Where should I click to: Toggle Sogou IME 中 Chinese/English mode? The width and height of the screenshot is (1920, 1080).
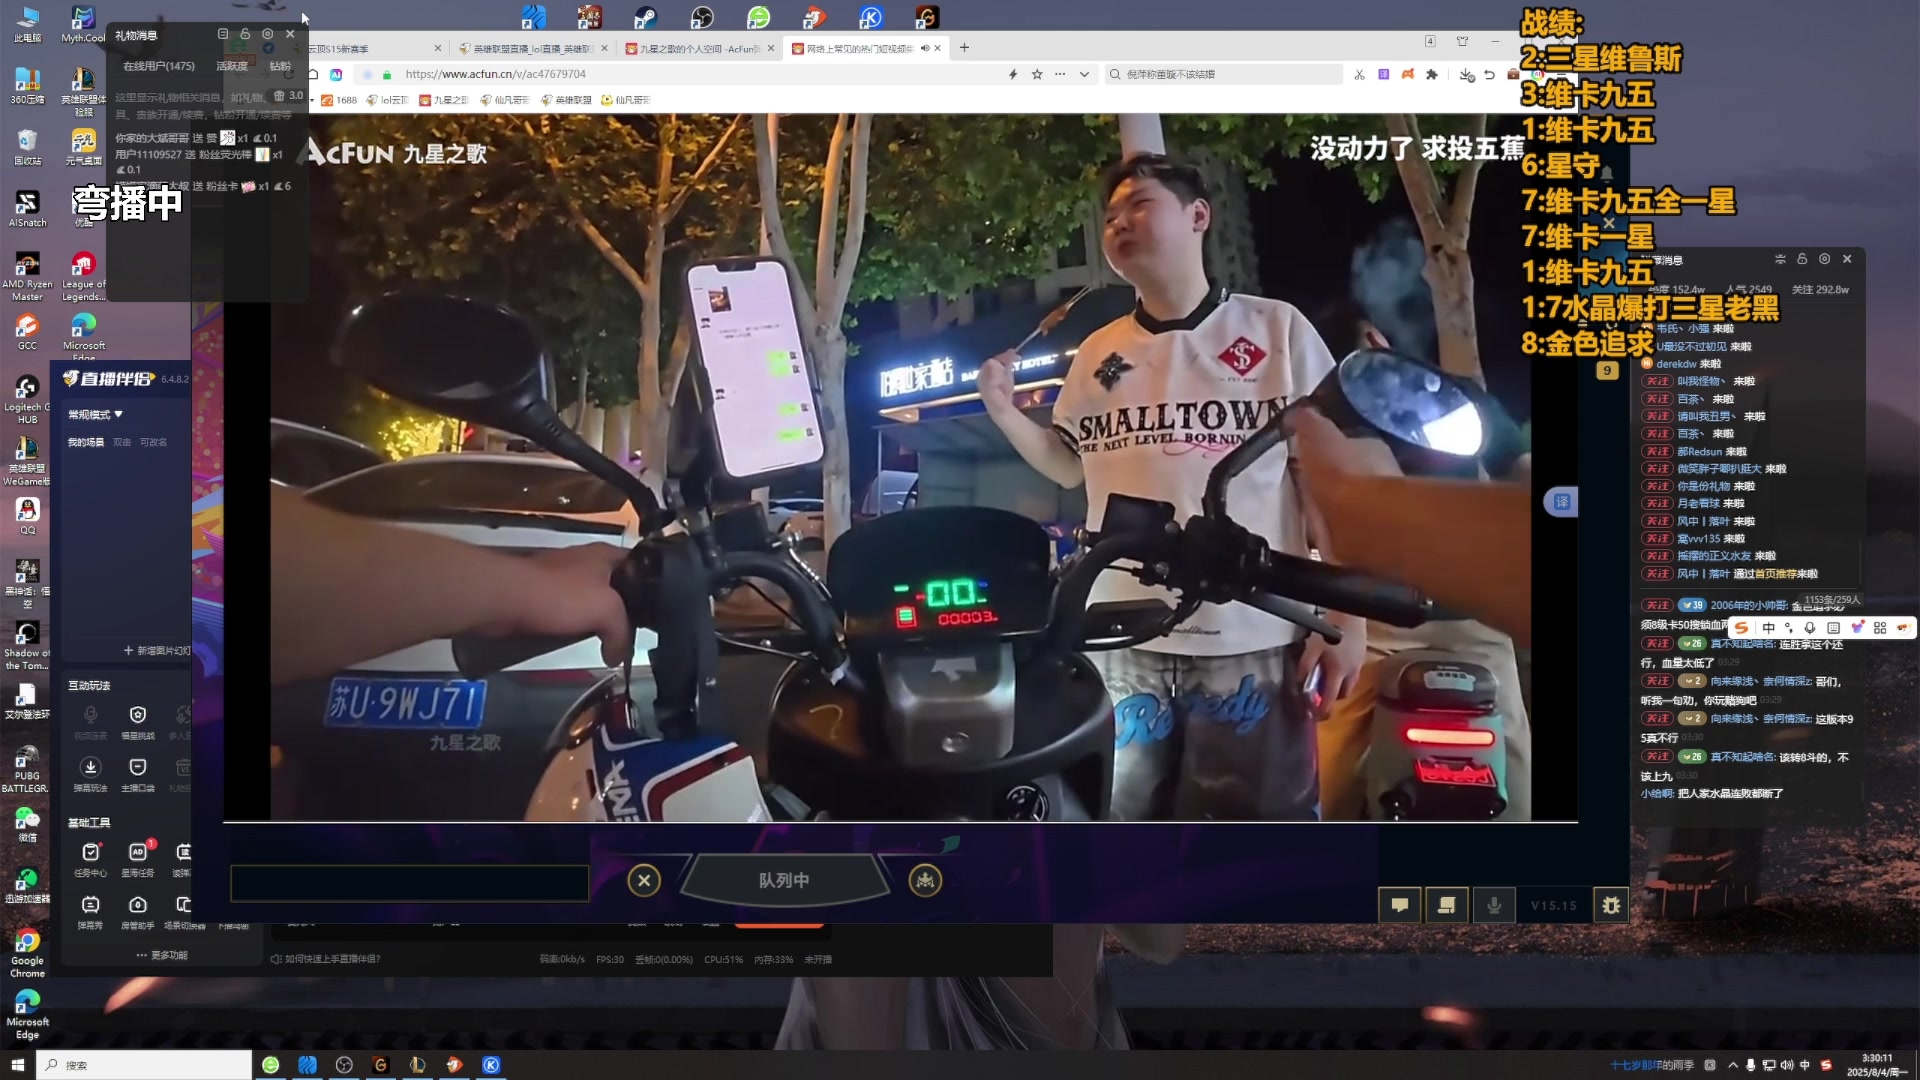[x=1768, y=628]
